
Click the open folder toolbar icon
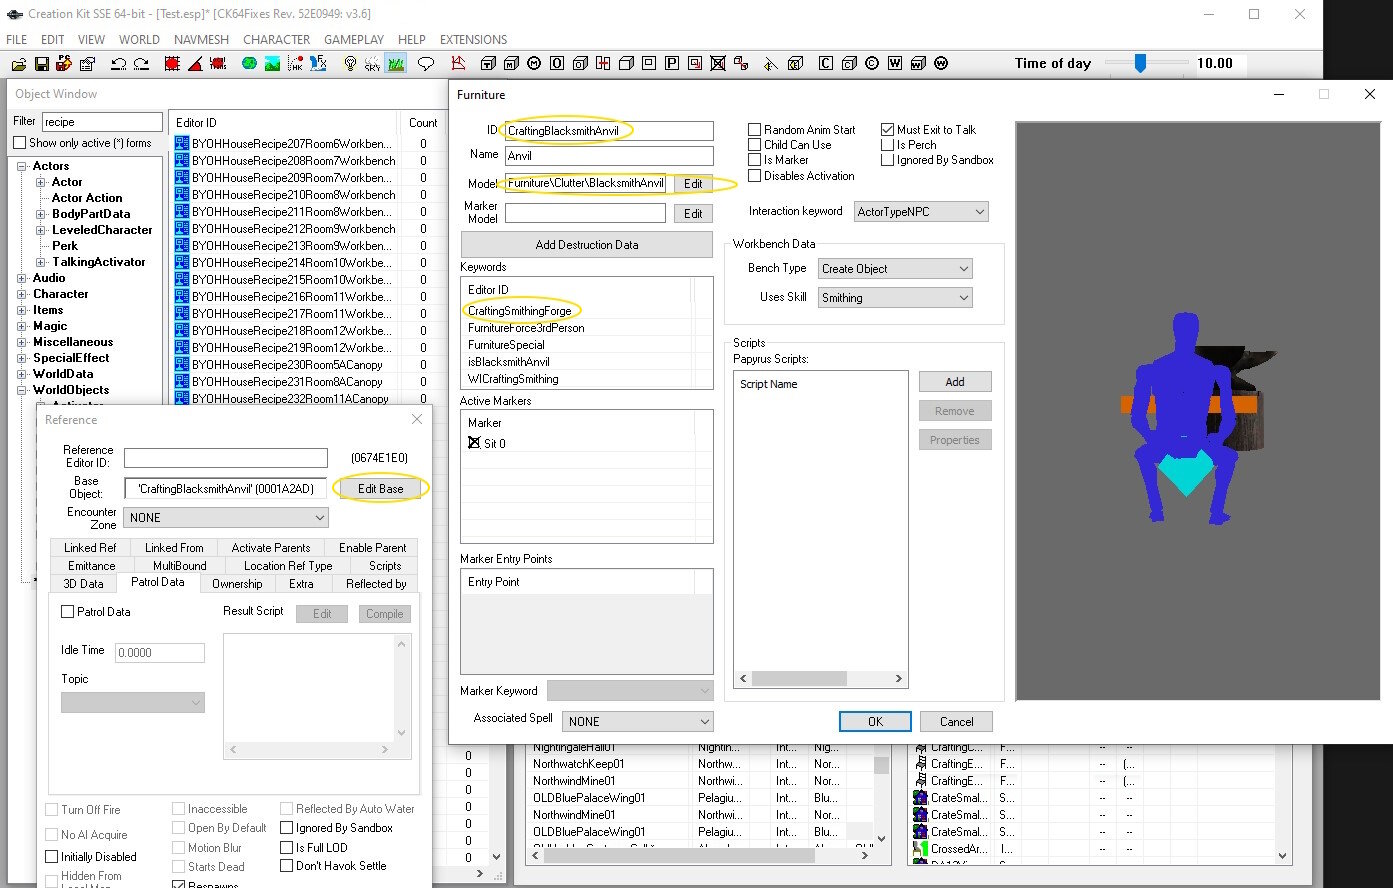[x=19, y=64]
